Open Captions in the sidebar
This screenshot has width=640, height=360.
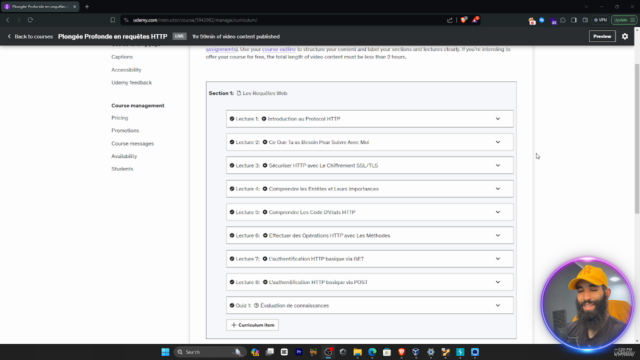pyautogui.click(x=122, y=57)
